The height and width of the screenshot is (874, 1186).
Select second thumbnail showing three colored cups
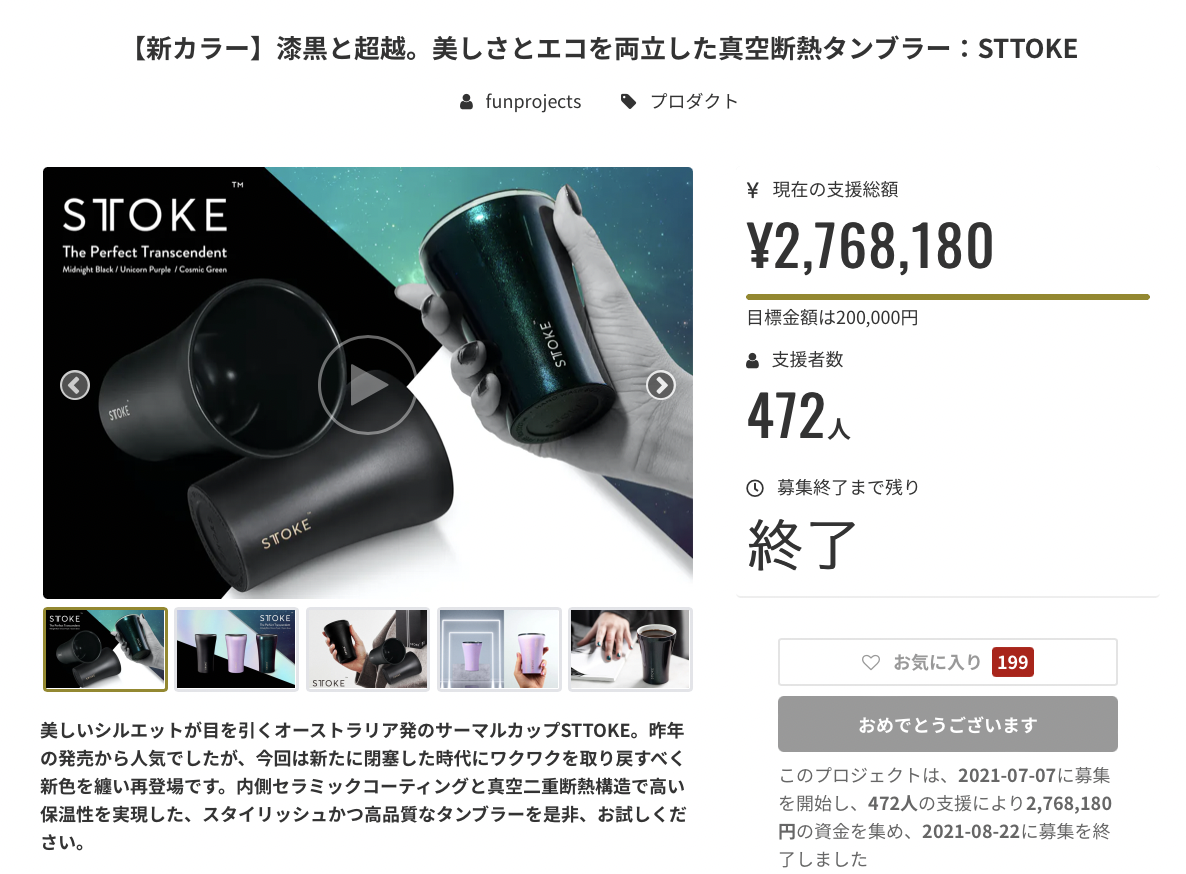tap(237, 649)
